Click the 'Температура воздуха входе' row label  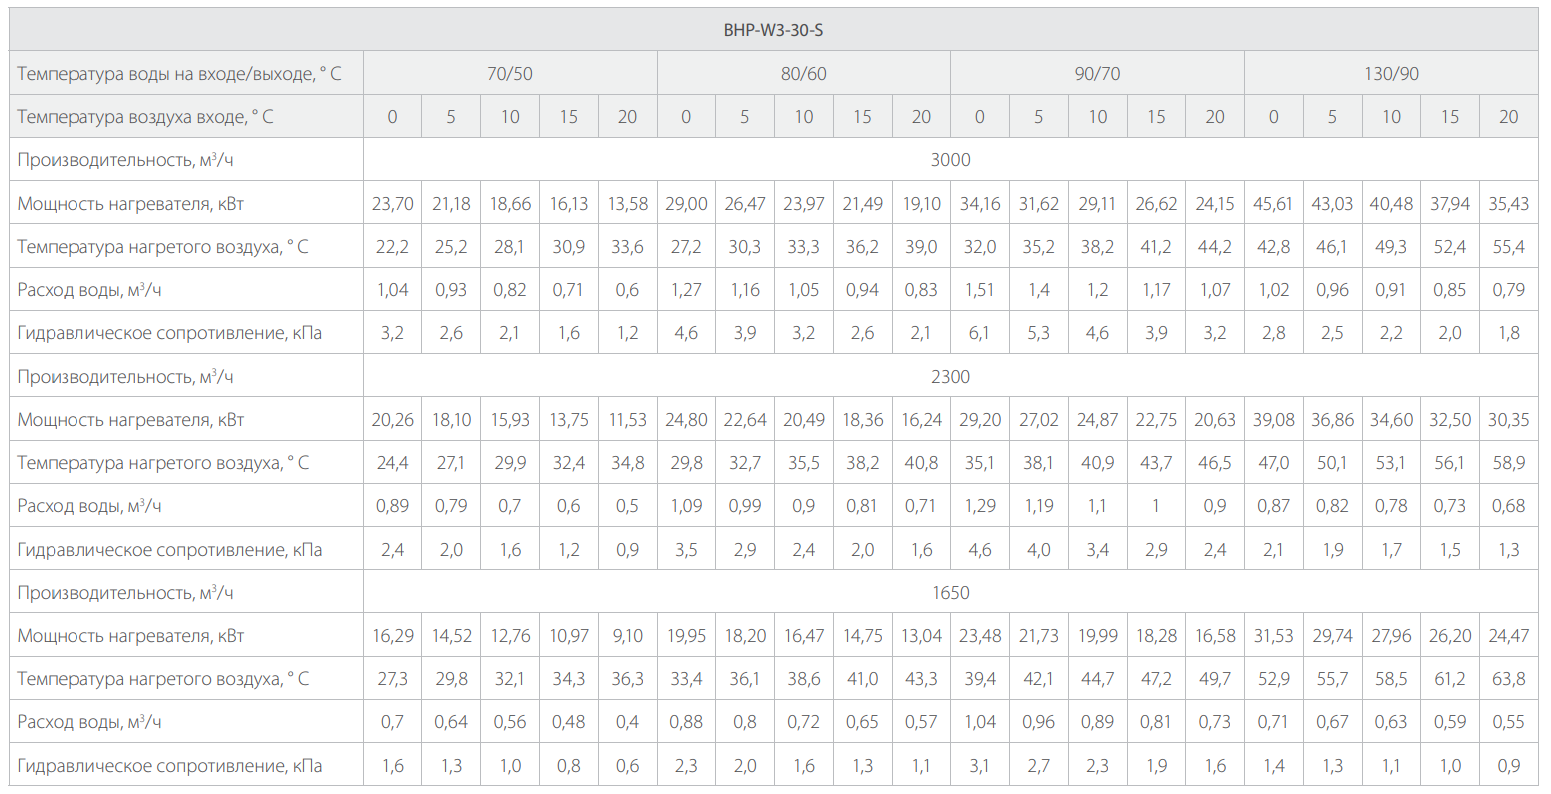[x=145, y=117]
